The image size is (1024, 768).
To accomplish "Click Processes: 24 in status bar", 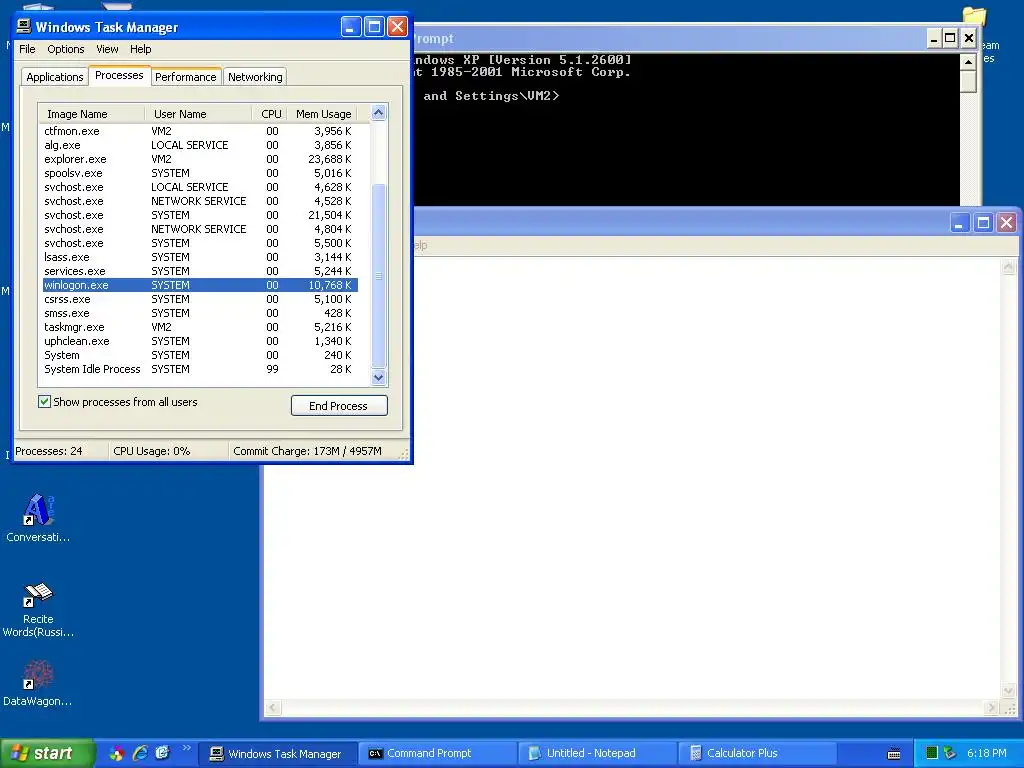I will pos(49,451).
